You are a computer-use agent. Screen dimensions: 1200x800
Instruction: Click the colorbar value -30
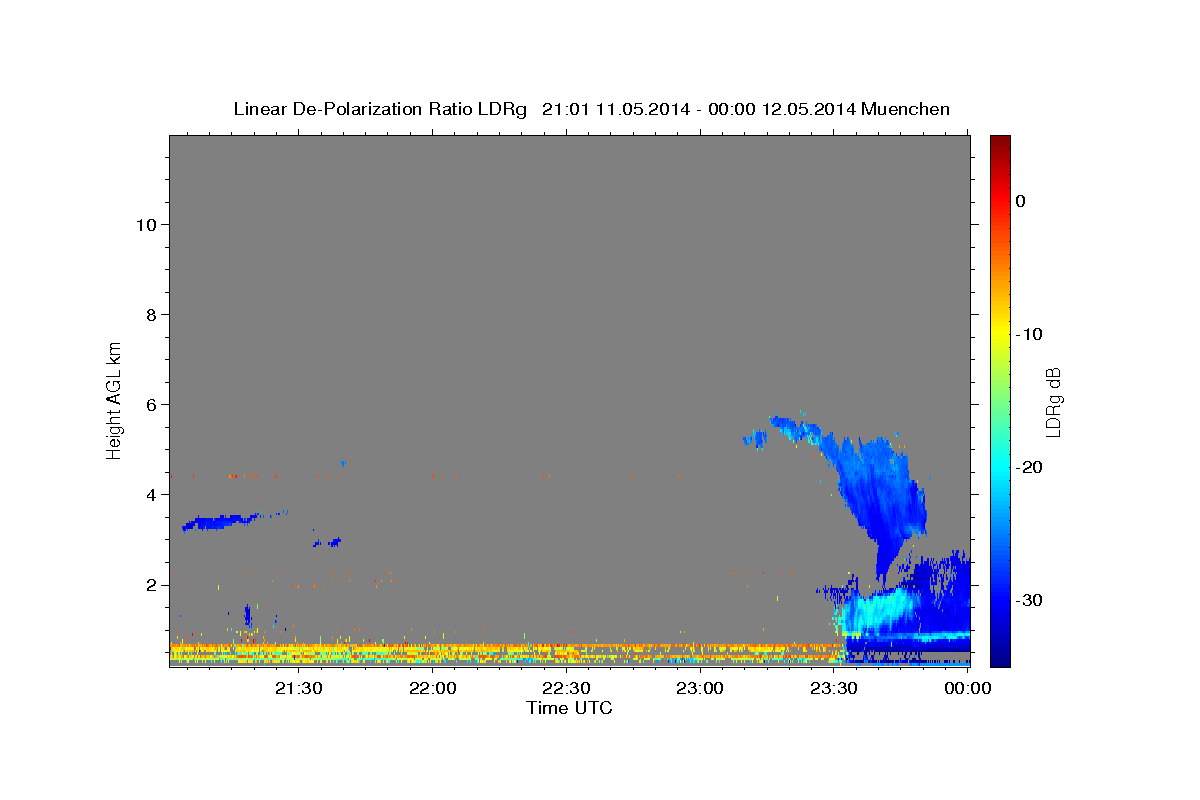pos(1028,600)
